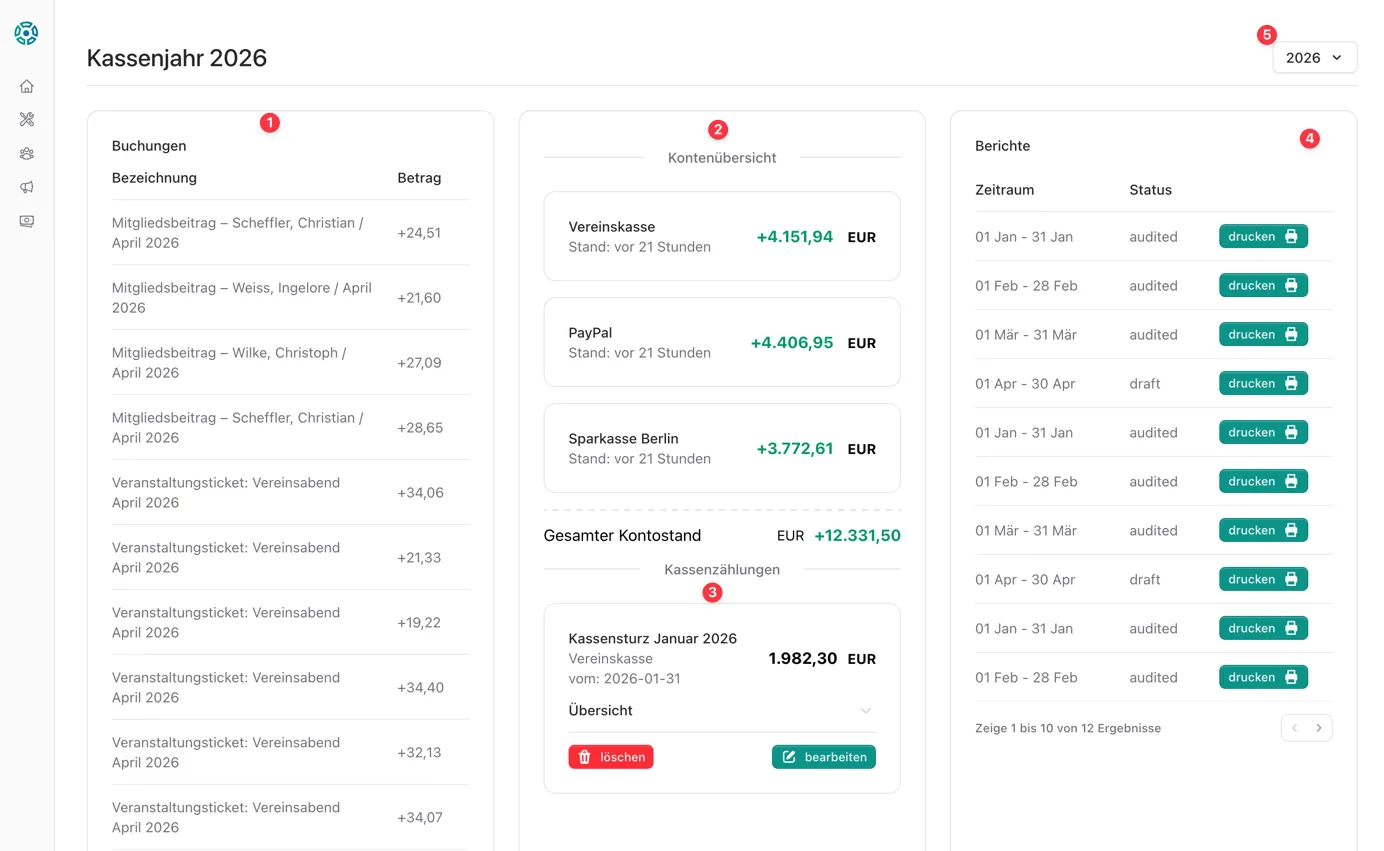Click the megaphone announcements icon
The width and height of the screenshot is (1384, 851).
pos(26,187)
